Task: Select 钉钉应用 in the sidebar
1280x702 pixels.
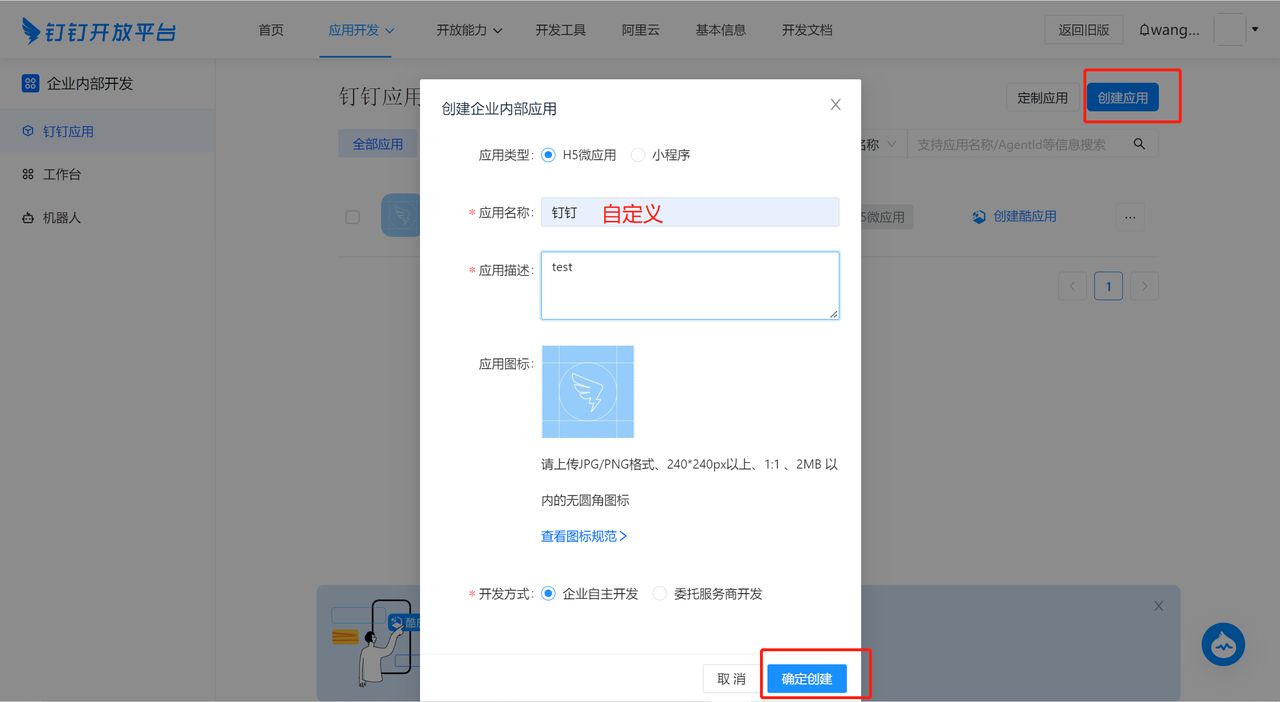Action: 107,131
